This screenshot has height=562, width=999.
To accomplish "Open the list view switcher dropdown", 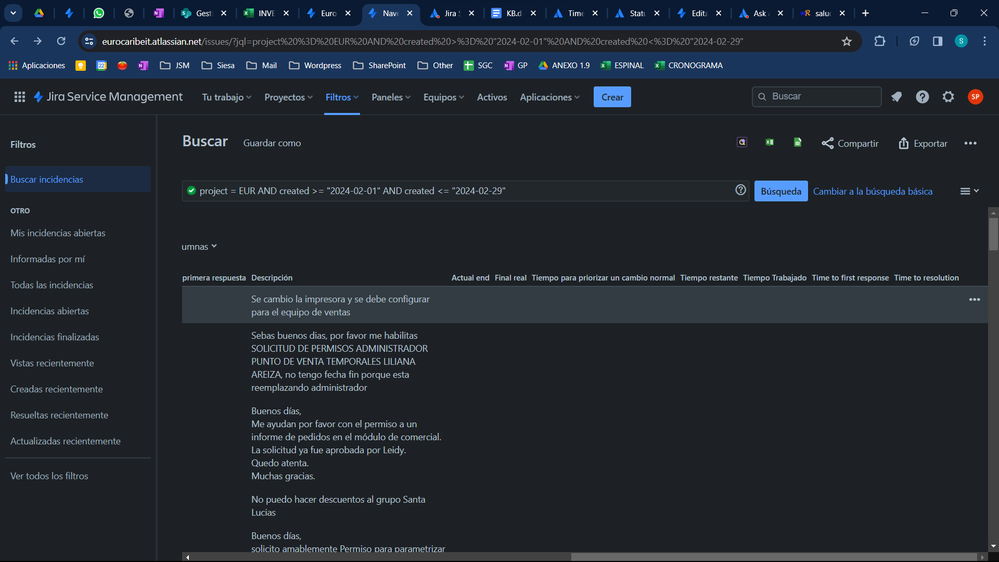I will click(970, 191).
